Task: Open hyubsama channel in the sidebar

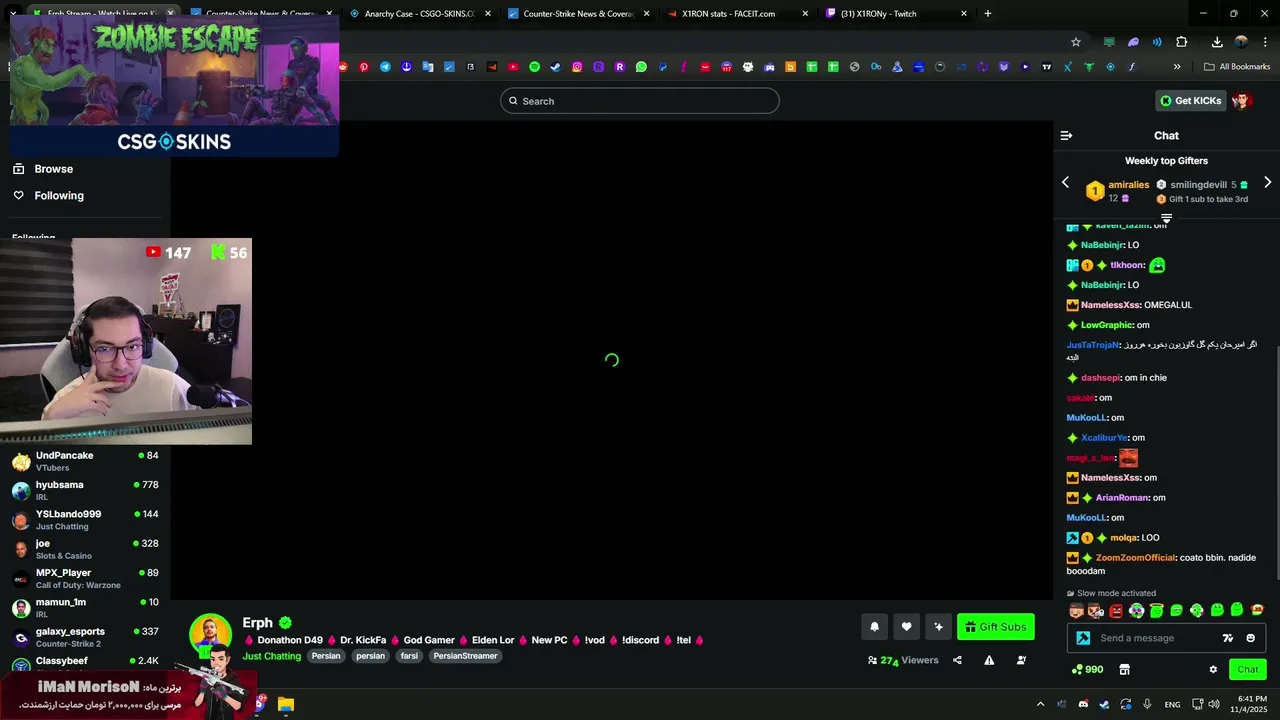Action: pyautogui.click(x=85, y=490)
